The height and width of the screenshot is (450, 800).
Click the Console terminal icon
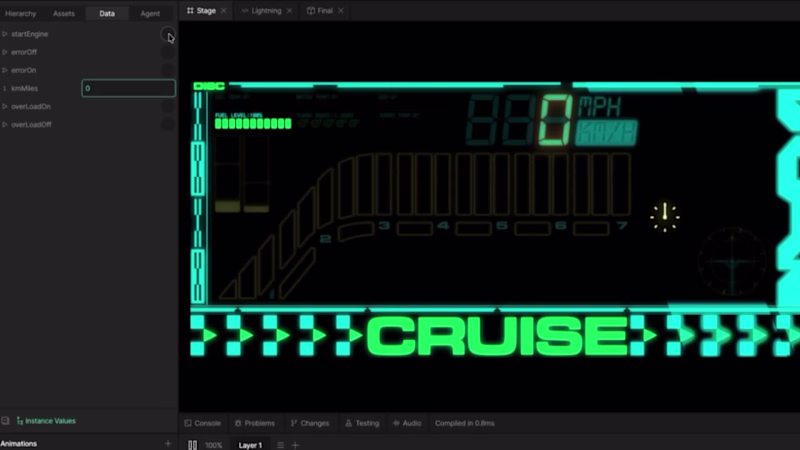[188, 423]
